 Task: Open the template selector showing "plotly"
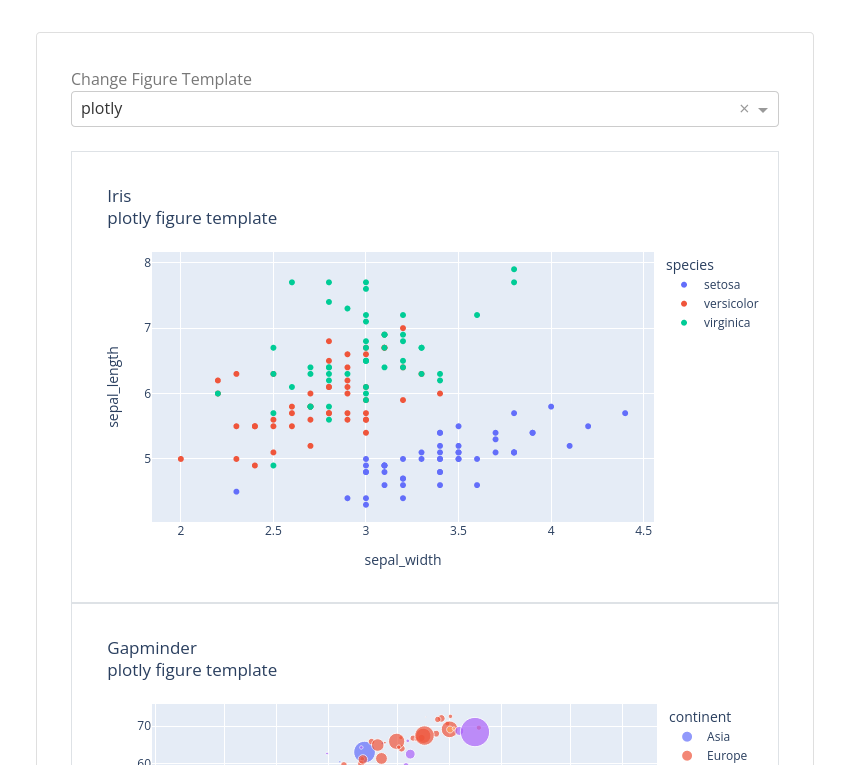point(400,109)
